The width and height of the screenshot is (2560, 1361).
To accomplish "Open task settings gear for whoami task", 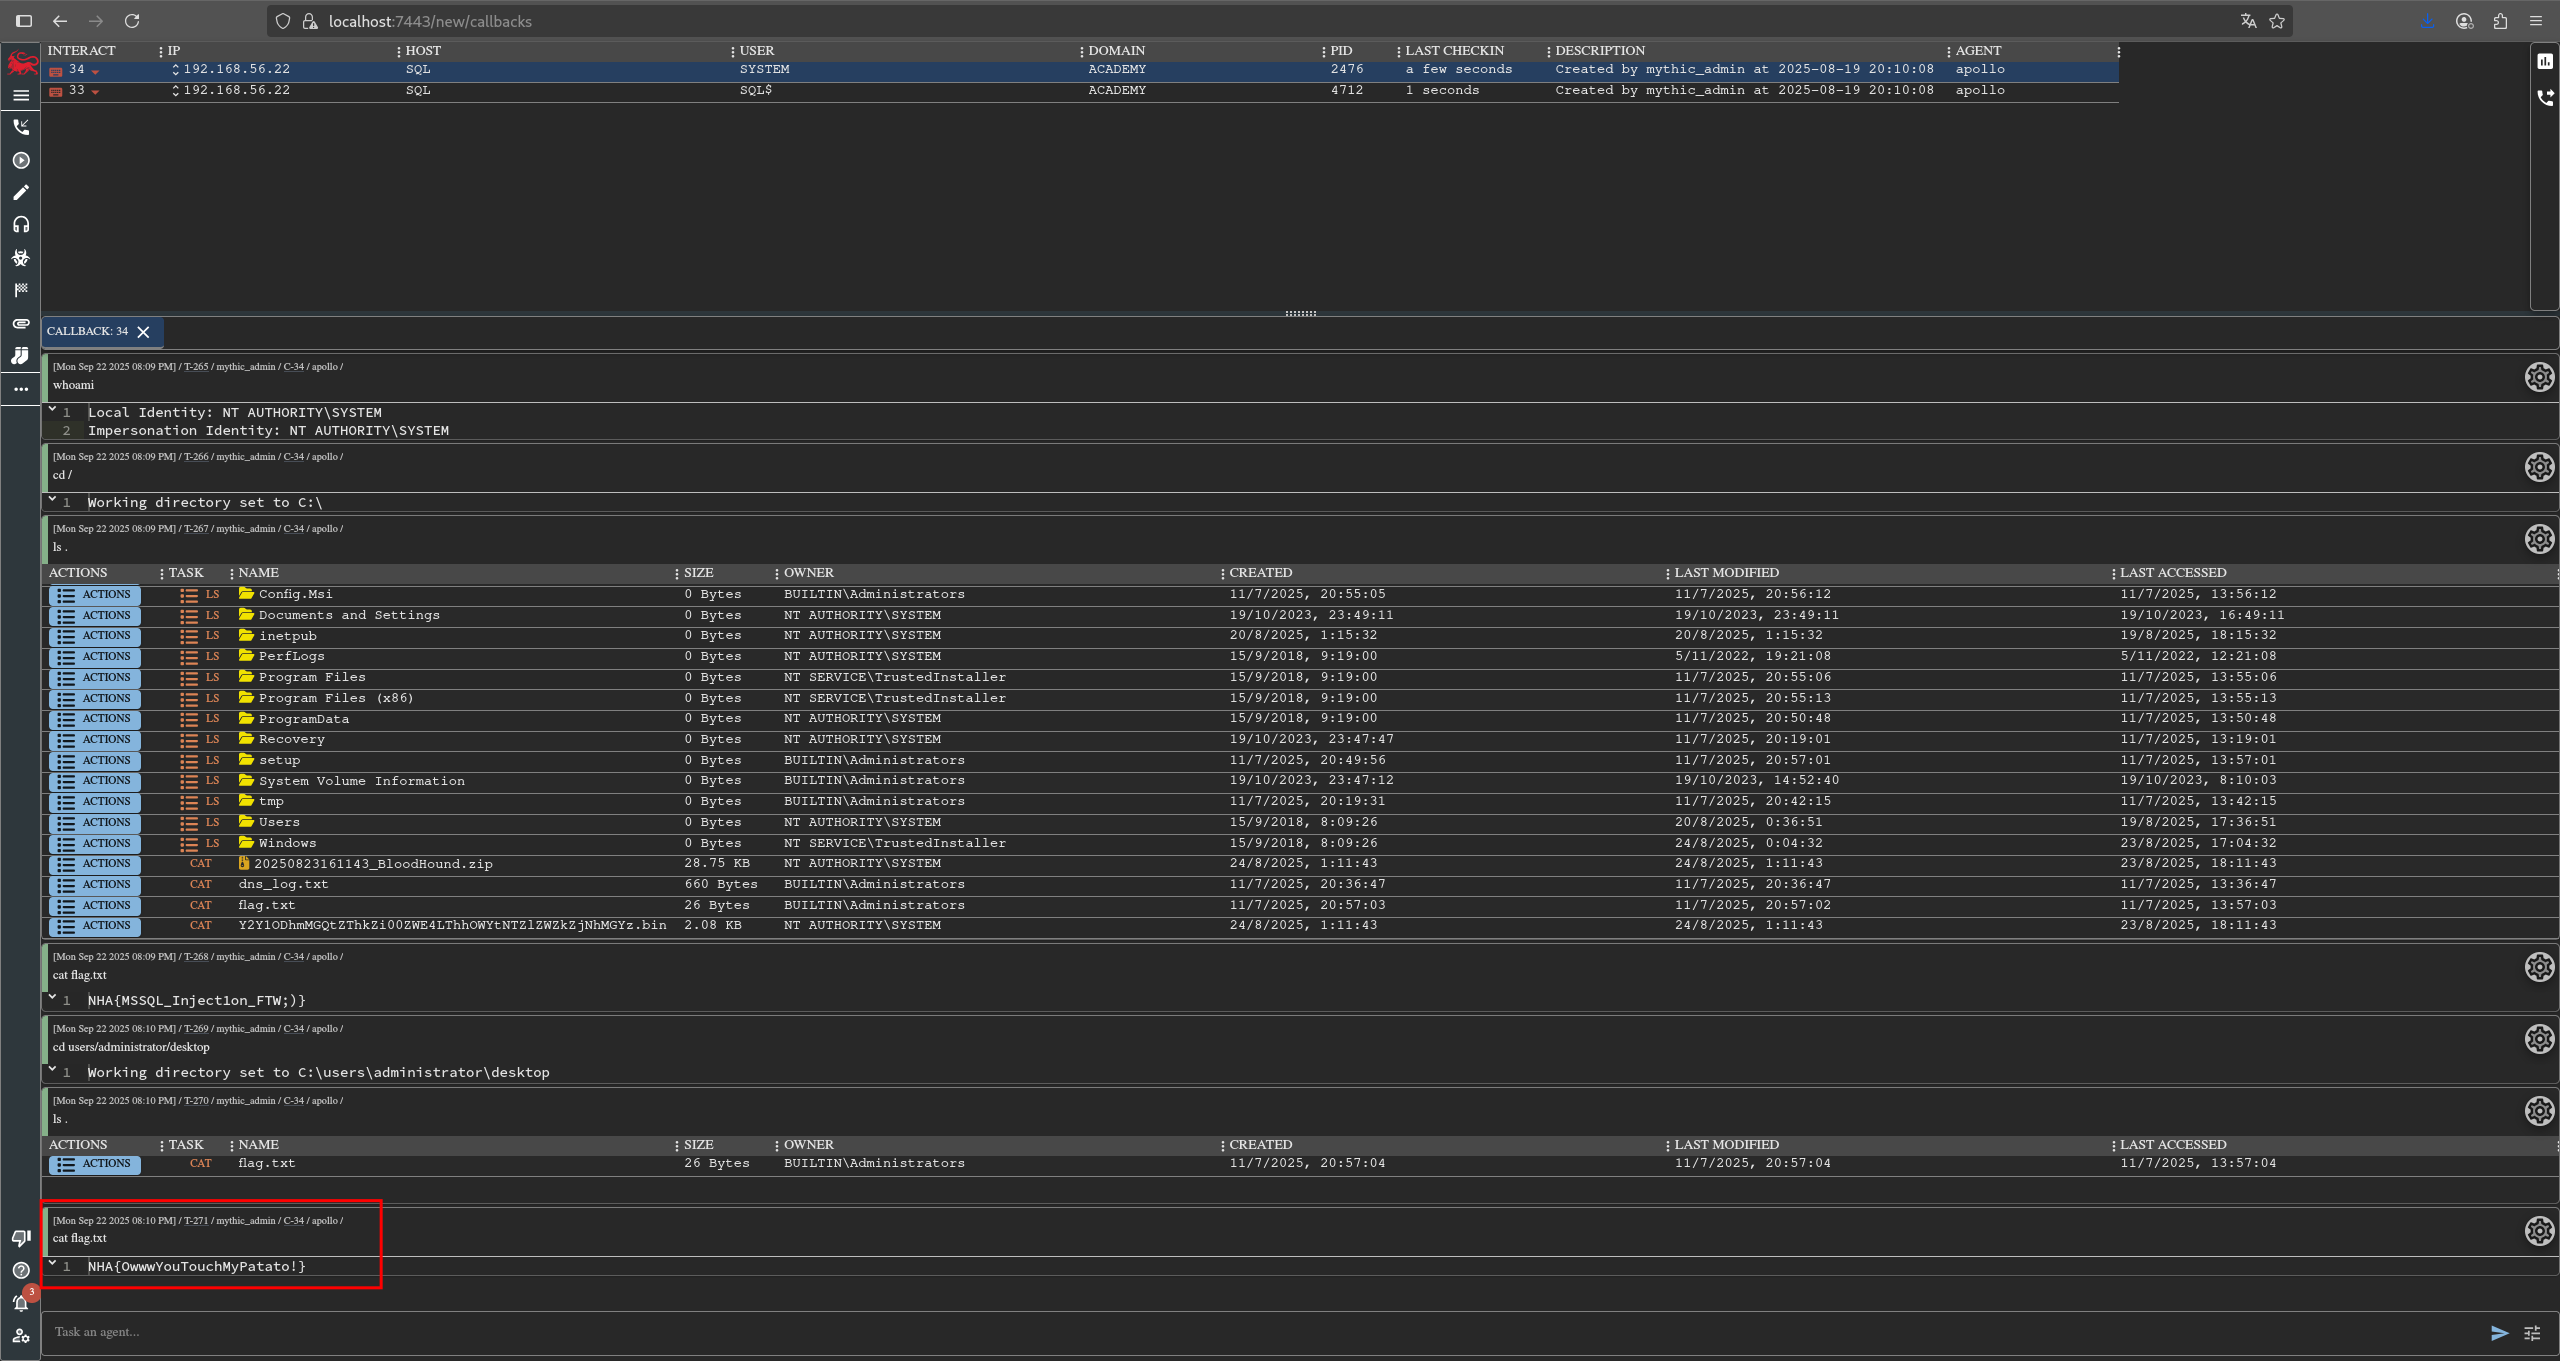I will pos(2539,377).
